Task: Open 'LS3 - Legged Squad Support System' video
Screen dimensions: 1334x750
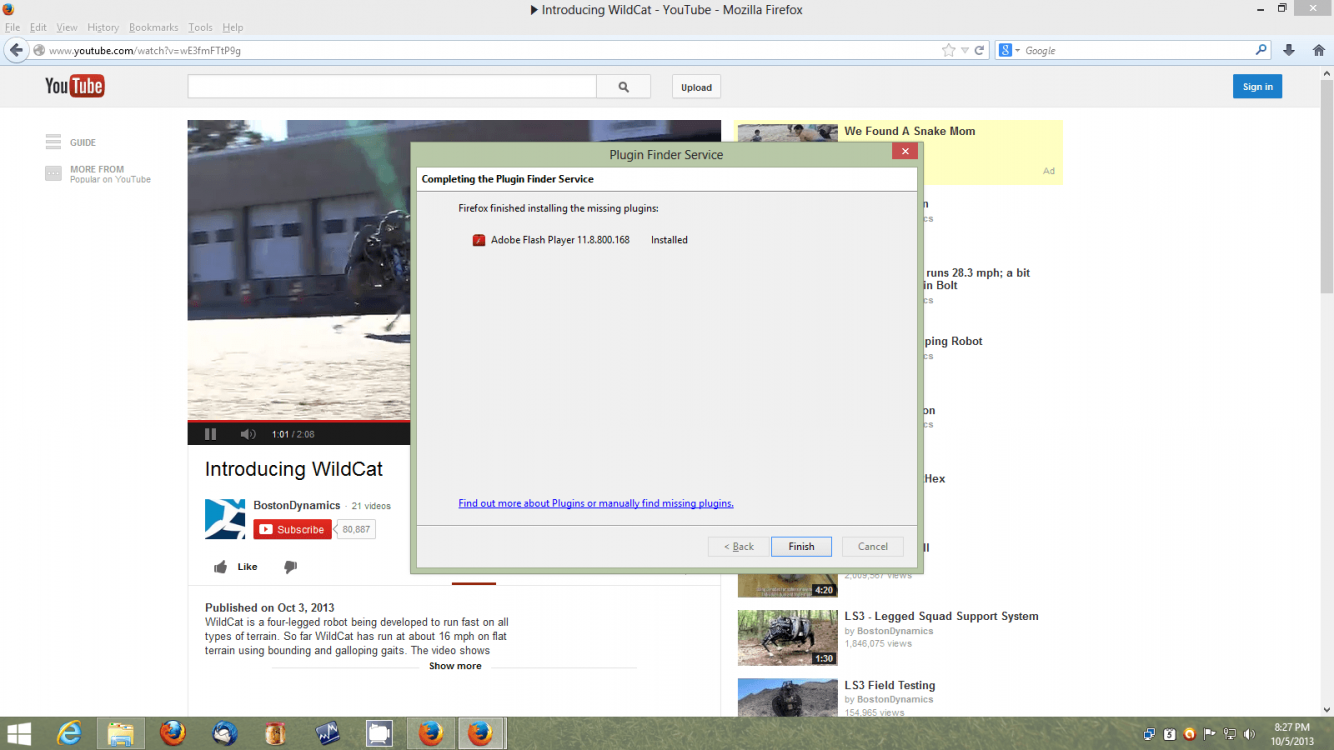Action: (941, 616)
